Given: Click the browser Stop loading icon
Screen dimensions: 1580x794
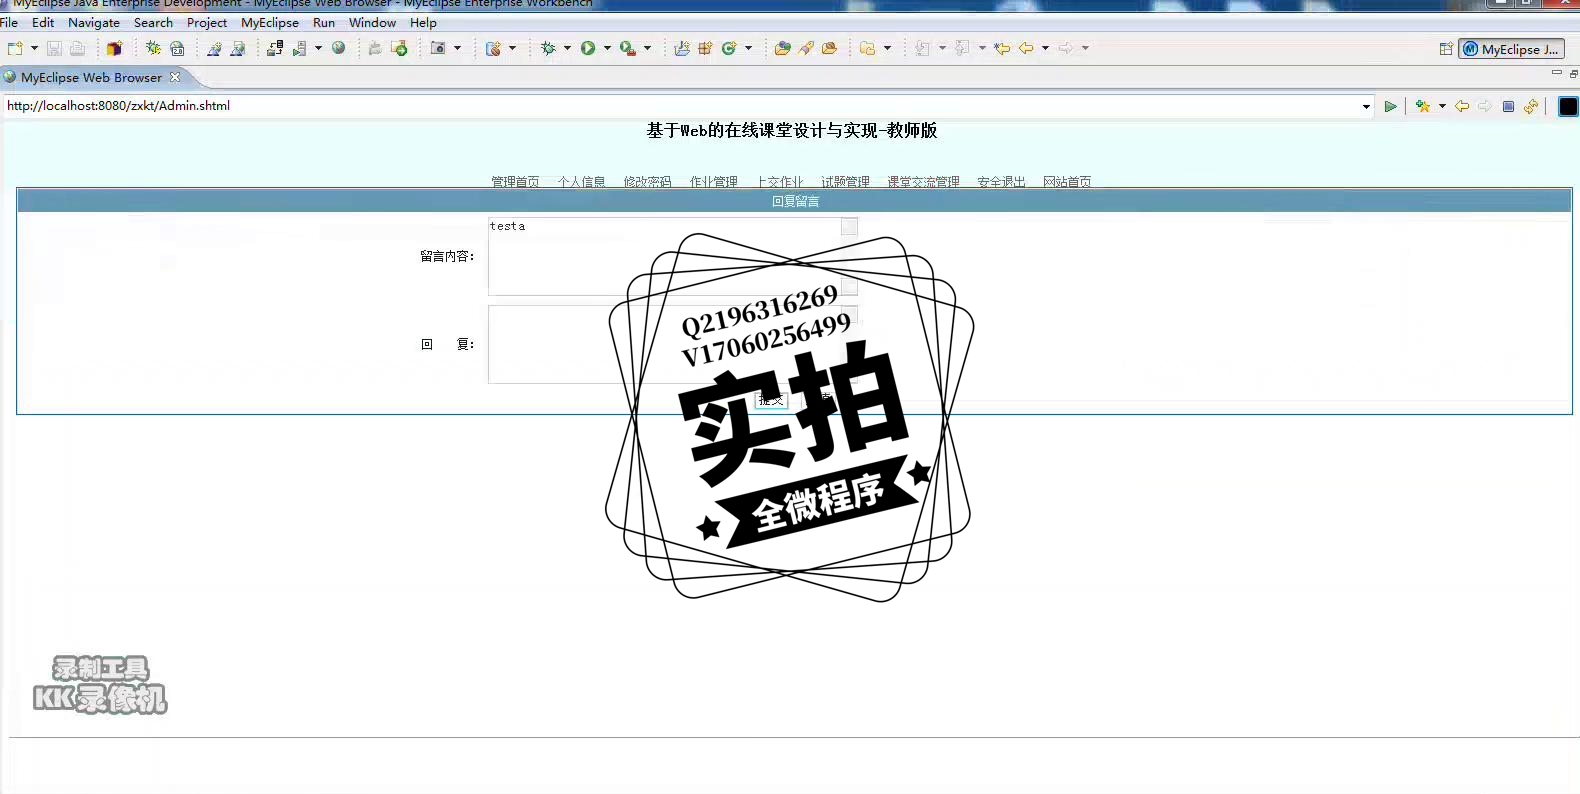Looking at the screenshot, I should [1508, 106].
